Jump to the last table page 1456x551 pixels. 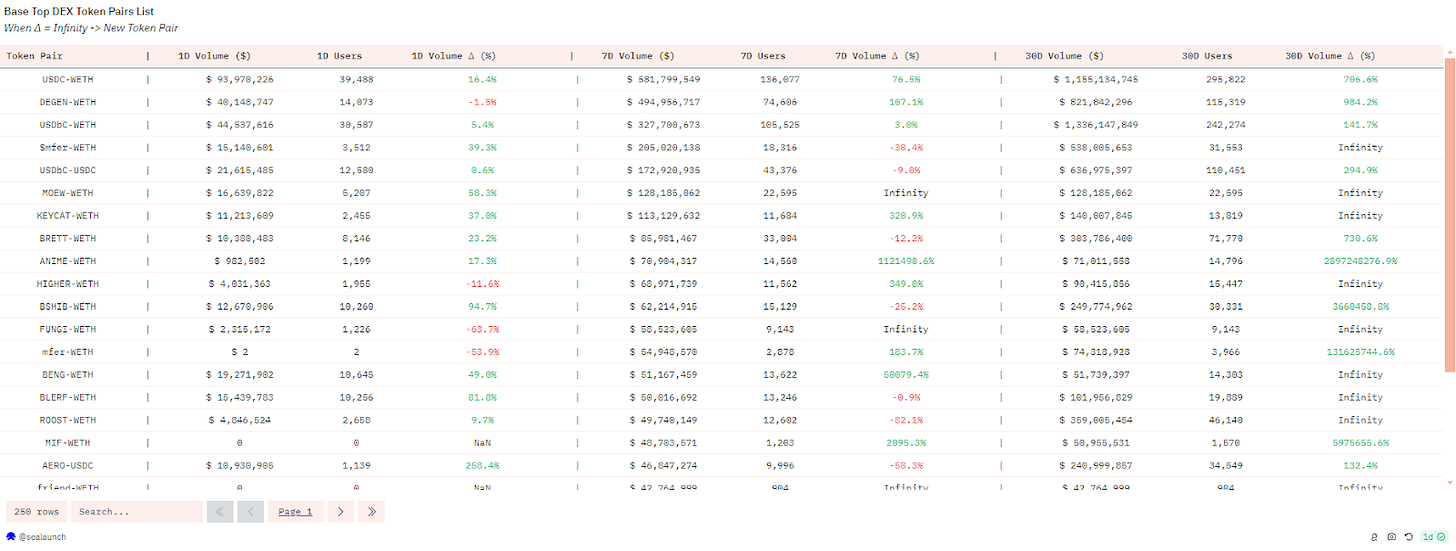pyautogui.click(x=371, y=512)
